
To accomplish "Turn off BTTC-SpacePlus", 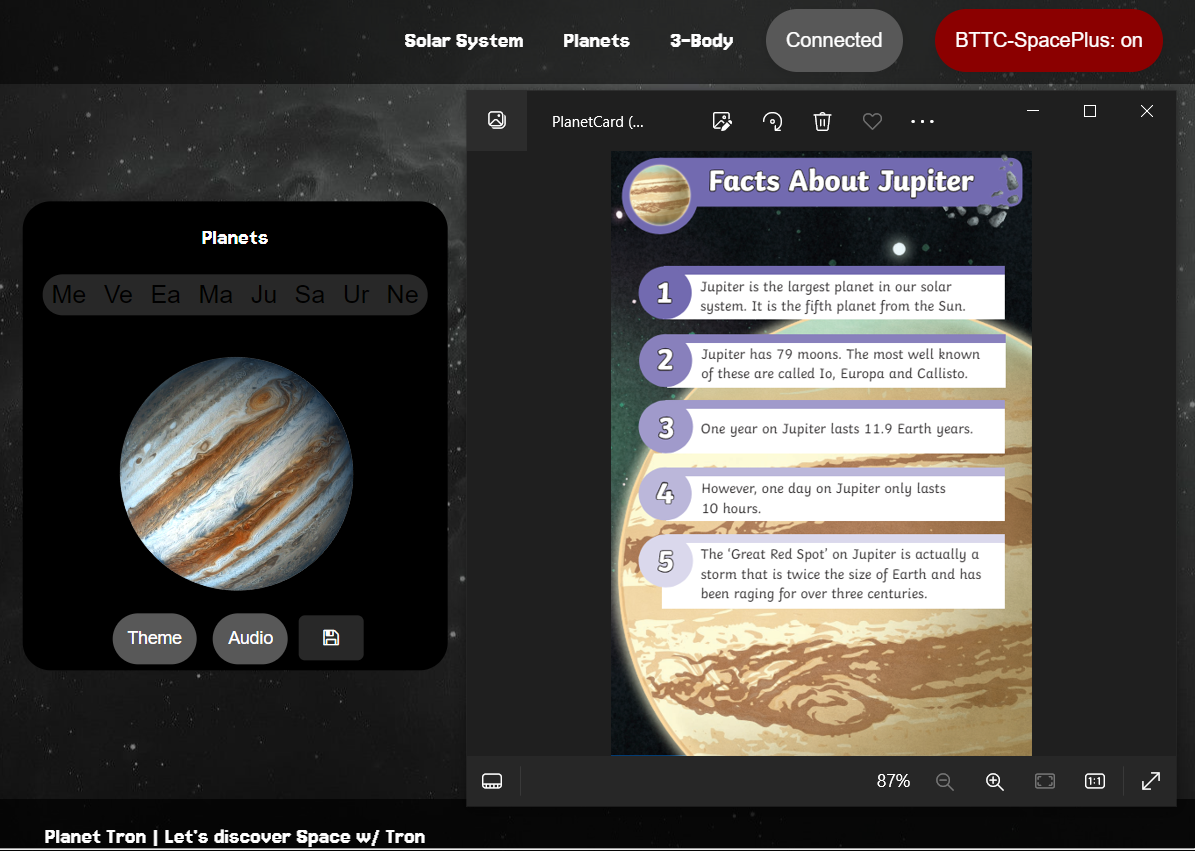I will tap(1048, 41).
